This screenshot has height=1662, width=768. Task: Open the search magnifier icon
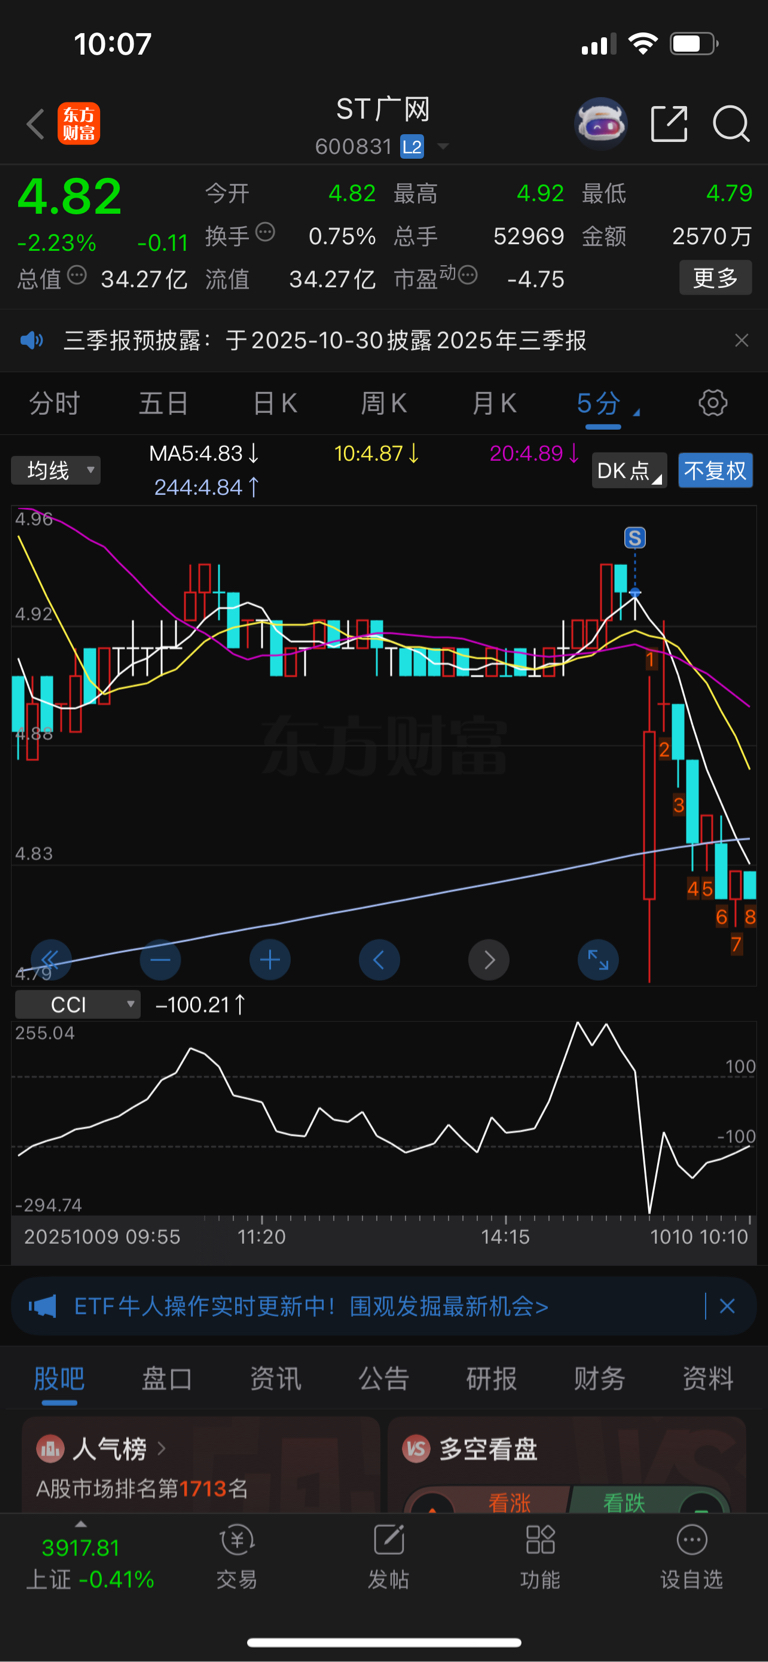coord(731,124)
